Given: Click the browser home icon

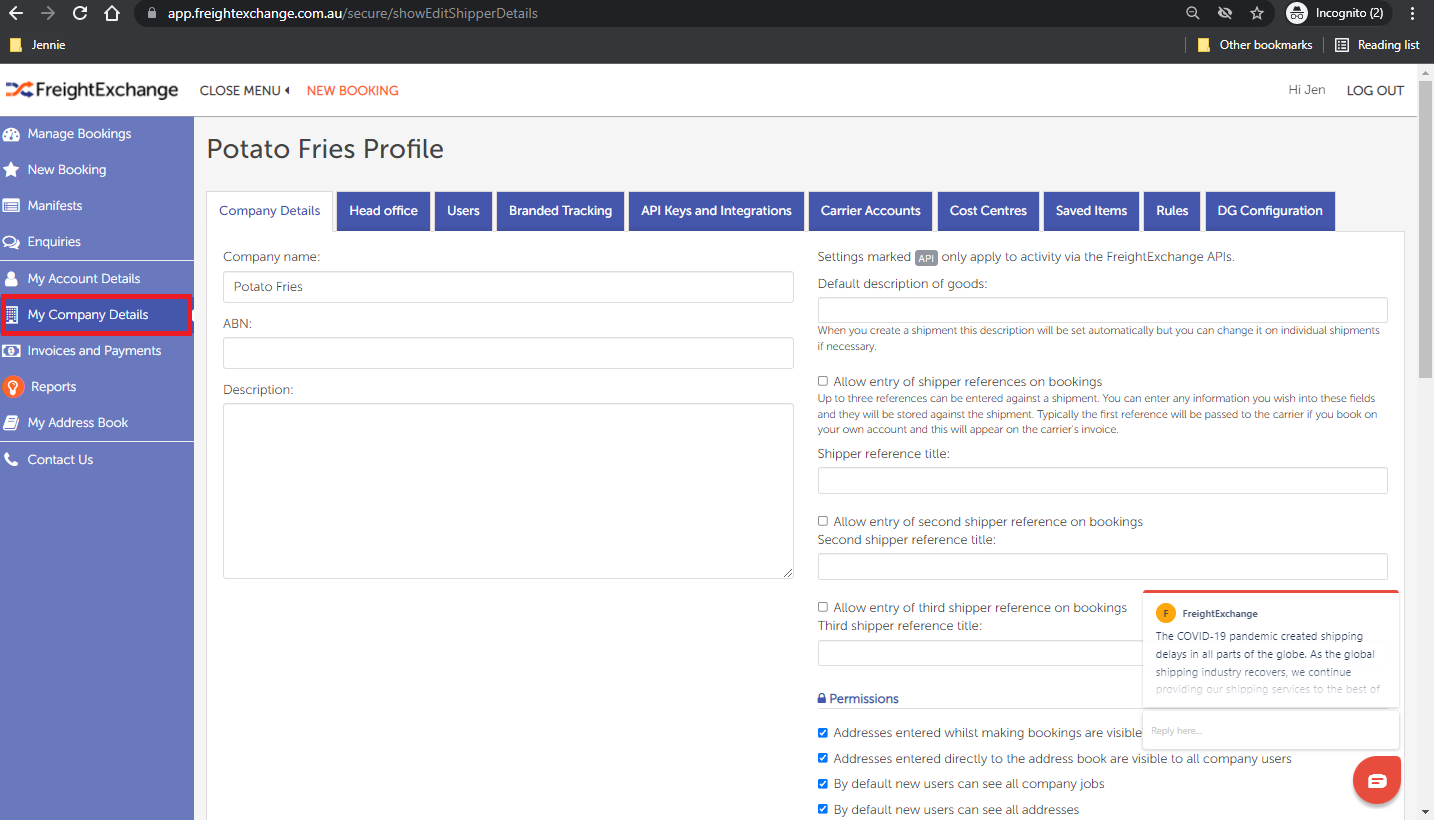Looking at the screenshot, I should tap(112, 13).
